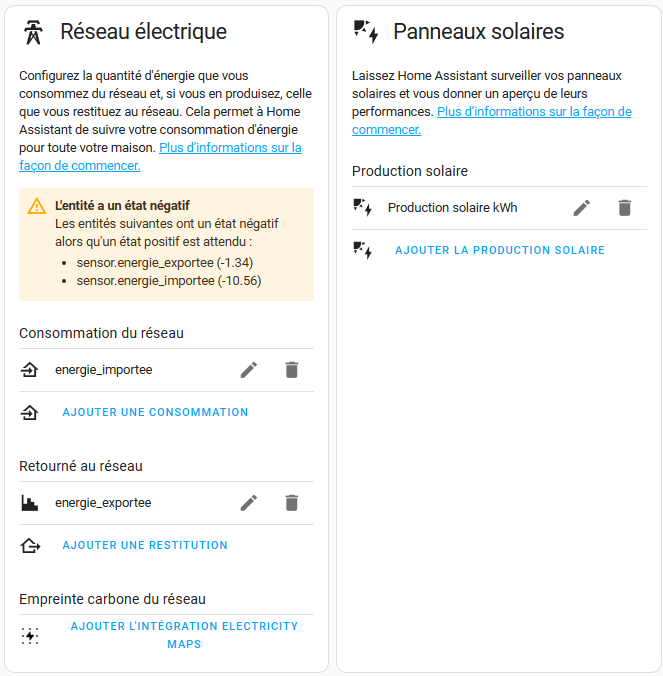Delete the Production solaire kWh entry
663x676 pixels.
click(625, 208)
